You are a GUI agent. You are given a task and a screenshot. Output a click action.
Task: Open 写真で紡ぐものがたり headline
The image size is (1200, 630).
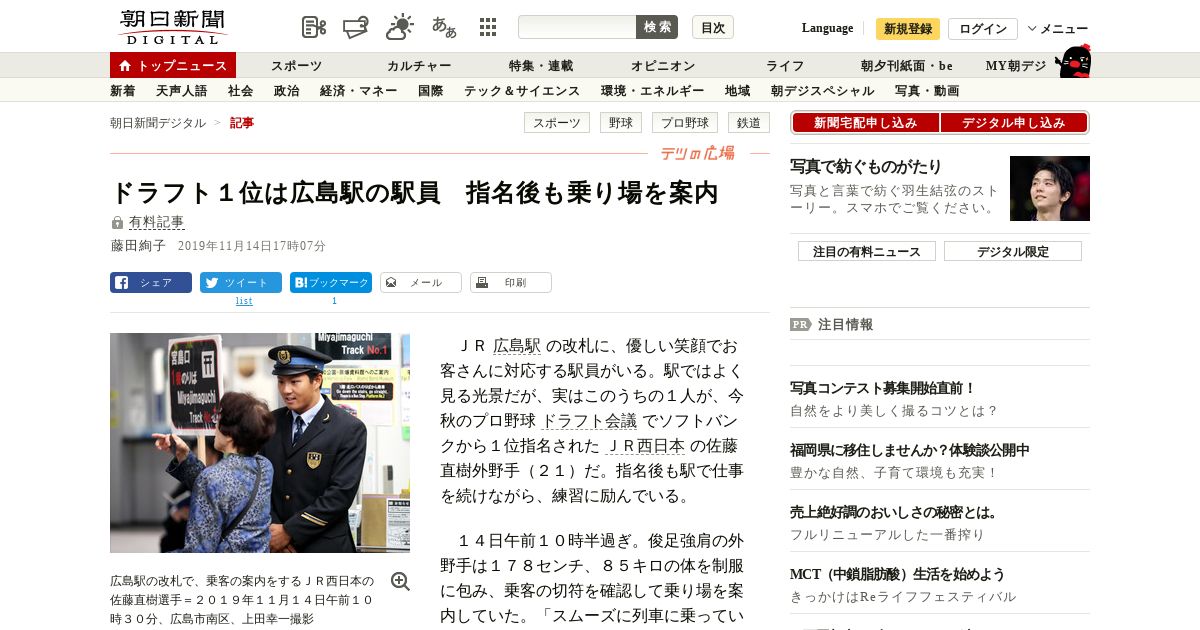coord(866,167)
